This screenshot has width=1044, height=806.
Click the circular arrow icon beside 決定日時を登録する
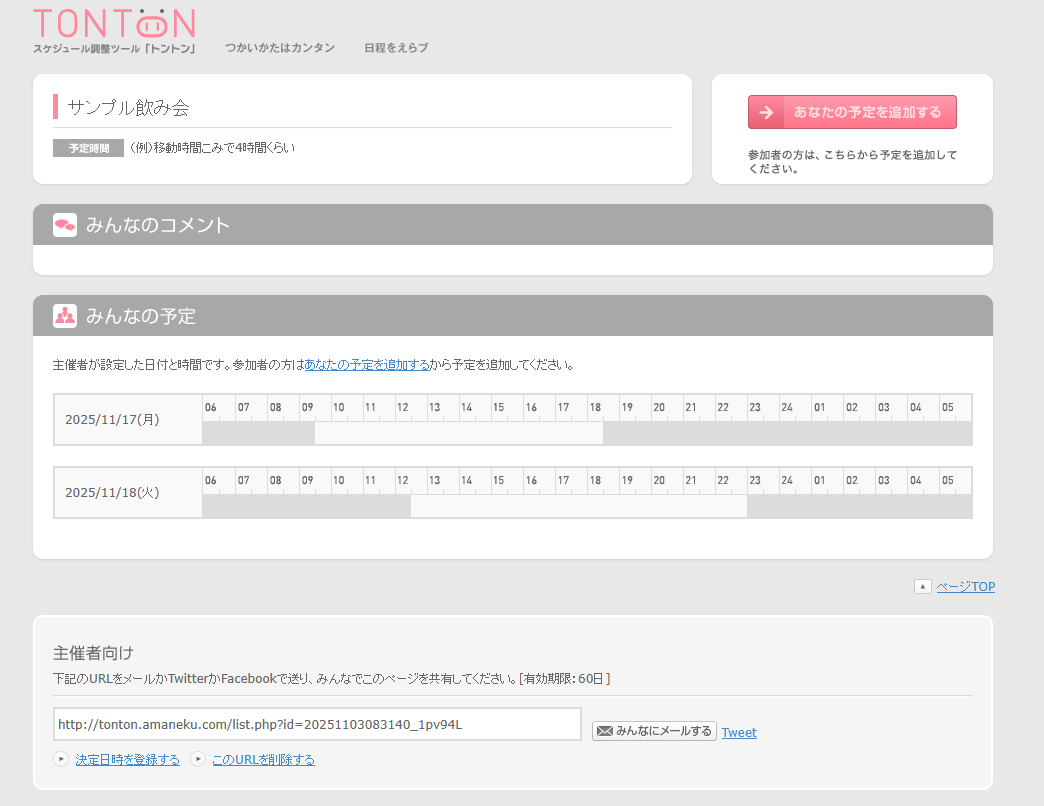60,759
